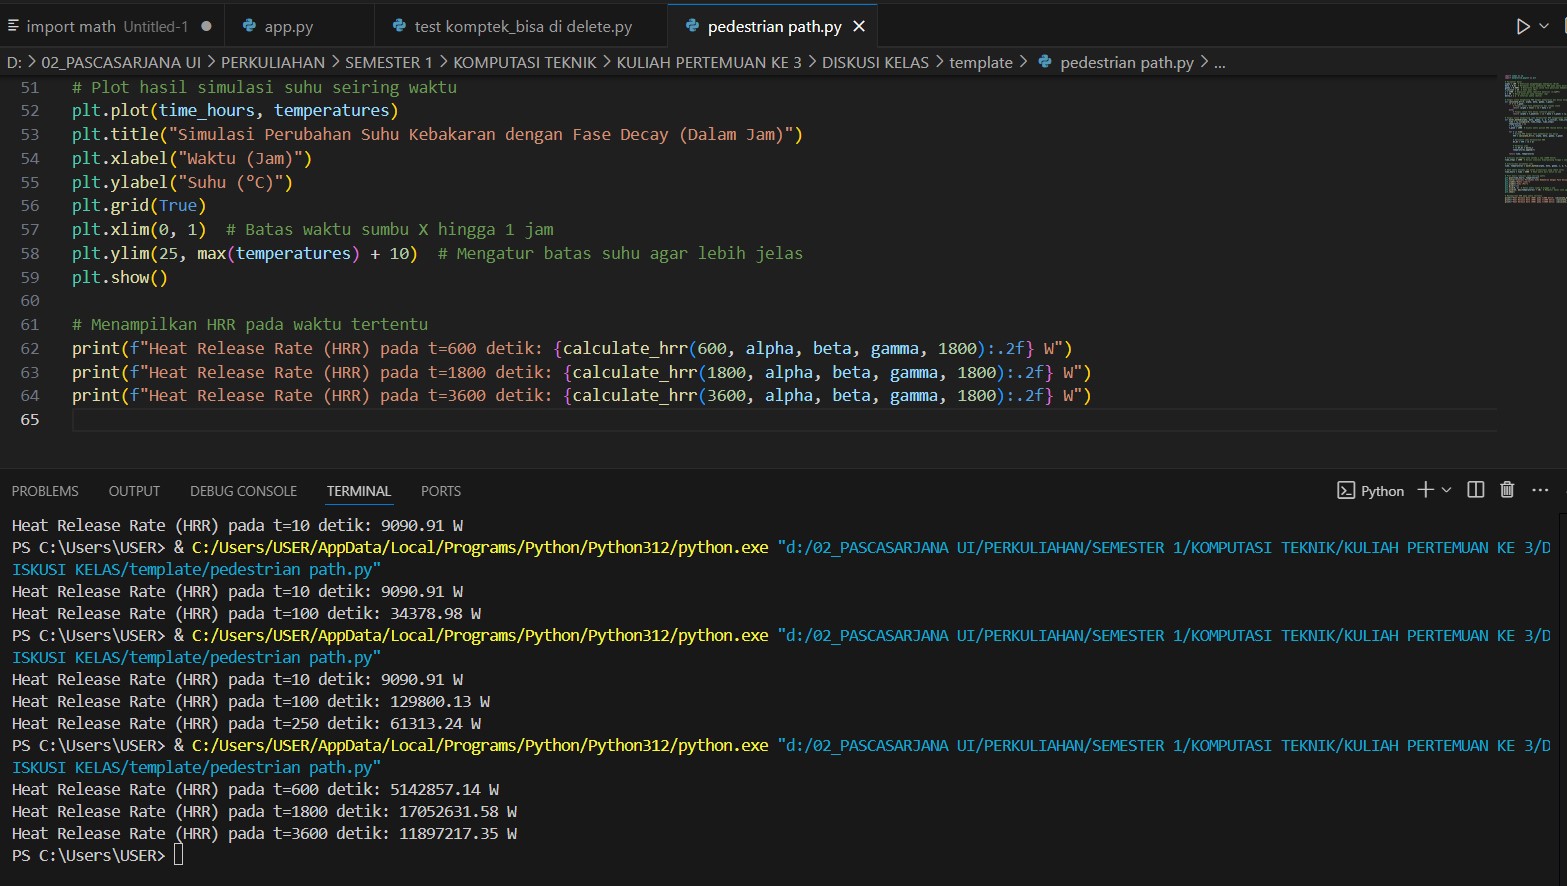This screenshot has height=886, width=1567.
Task: Open the SEMESTER 1 breadcrumb
Action: pos(389,62)
